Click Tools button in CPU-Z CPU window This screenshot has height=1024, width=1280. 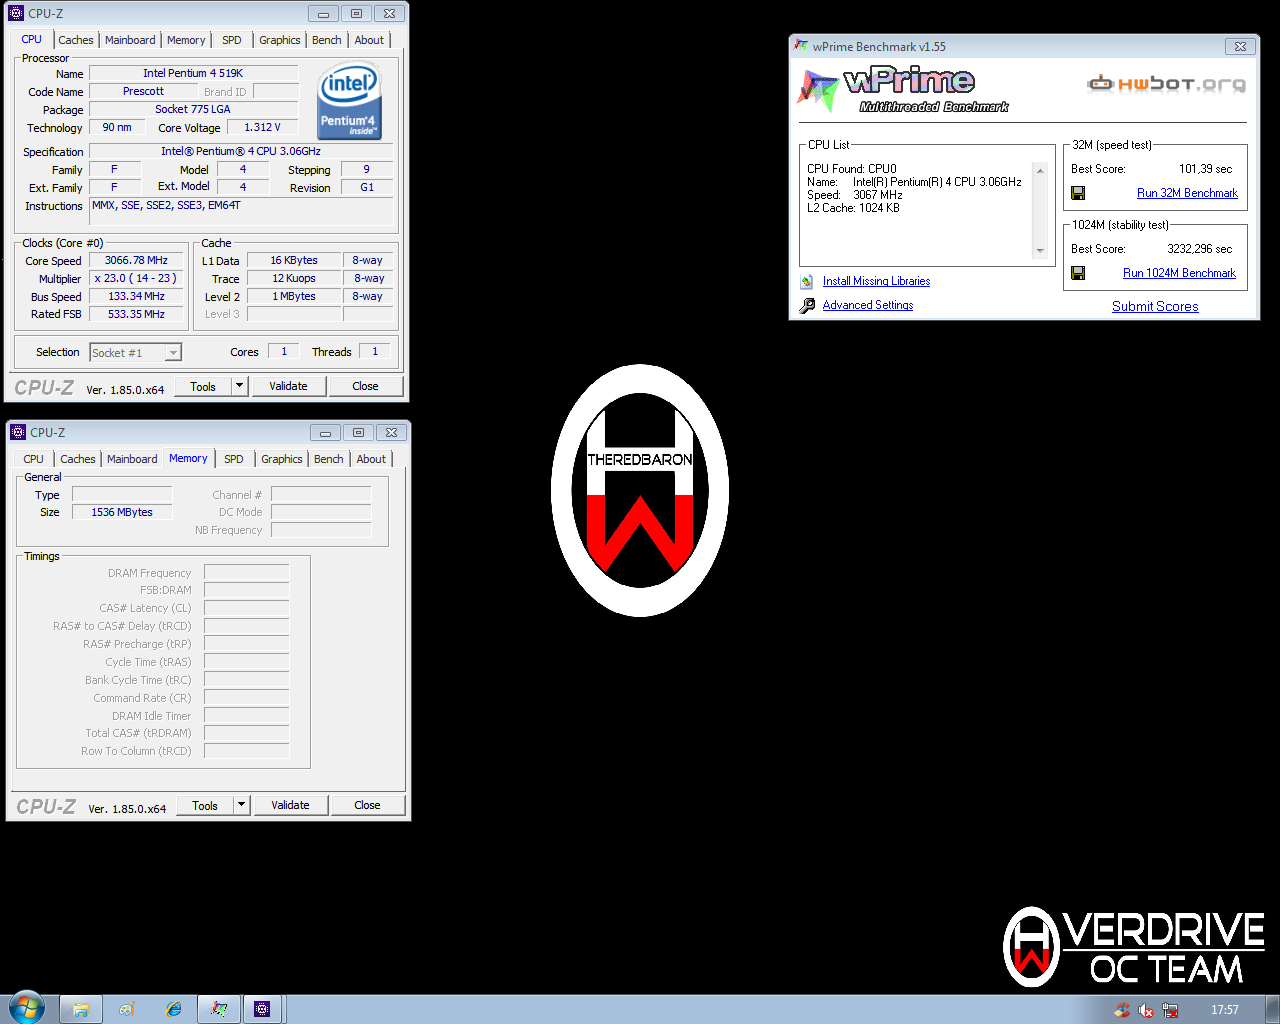pyautogui.click(x=203, y=386)
